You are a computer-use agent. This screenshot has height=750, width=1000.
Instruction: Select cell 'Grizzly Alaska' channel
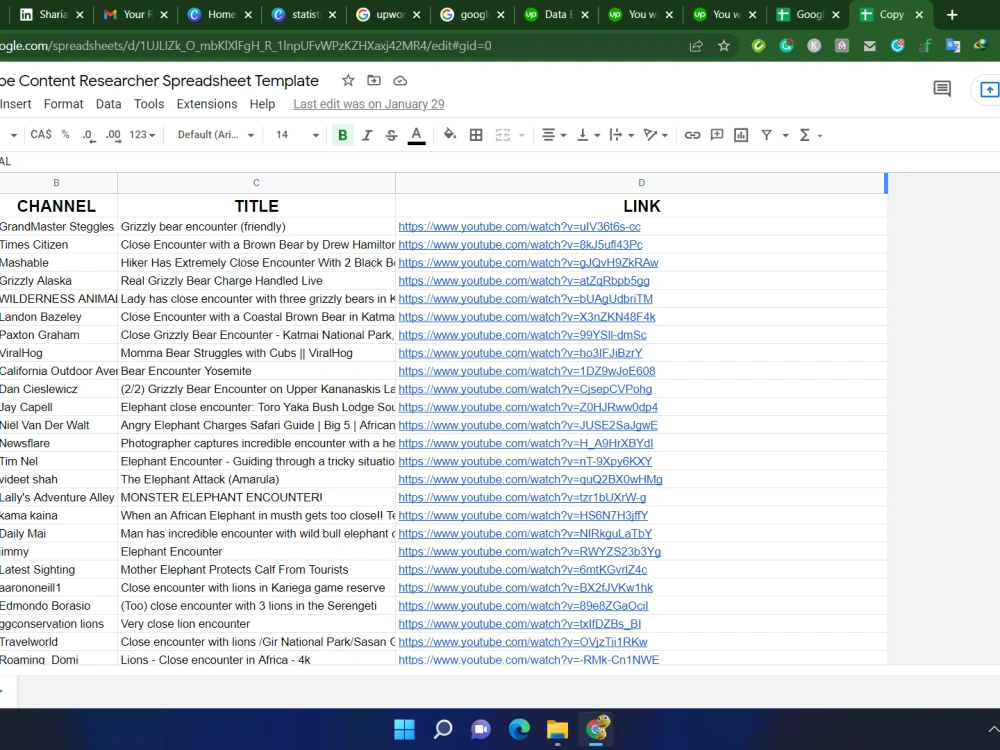point(58,281)
